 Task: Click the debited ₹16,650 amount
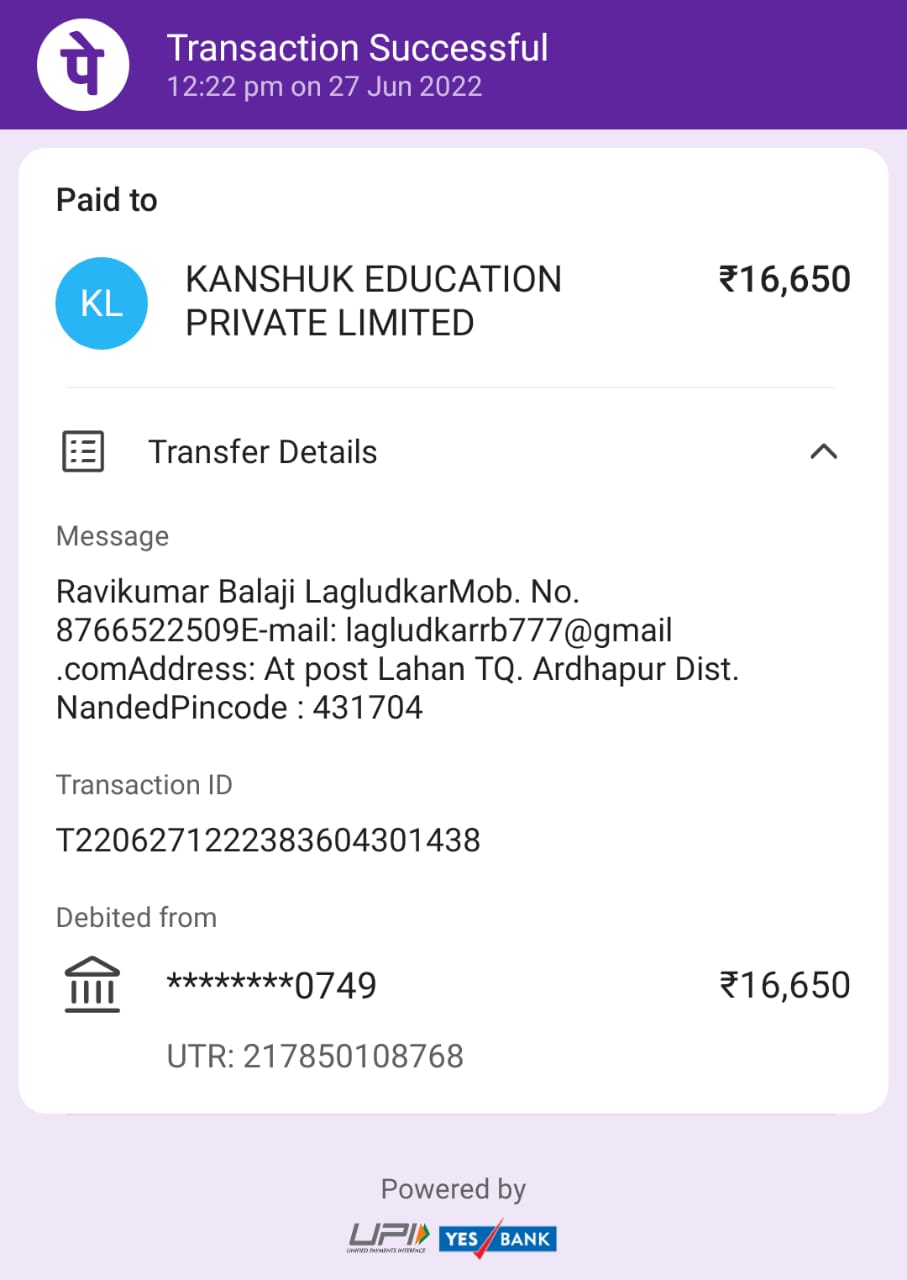point(784,985)
